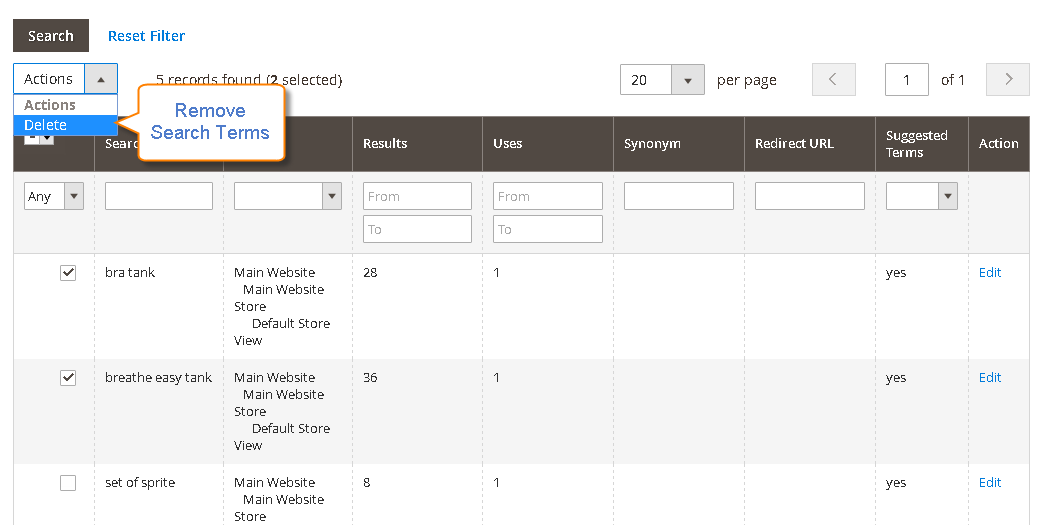The height and width of the screenshot is (525, 1043).
Task: Click the previous page arrow icon
Action: tap(833, 79)
